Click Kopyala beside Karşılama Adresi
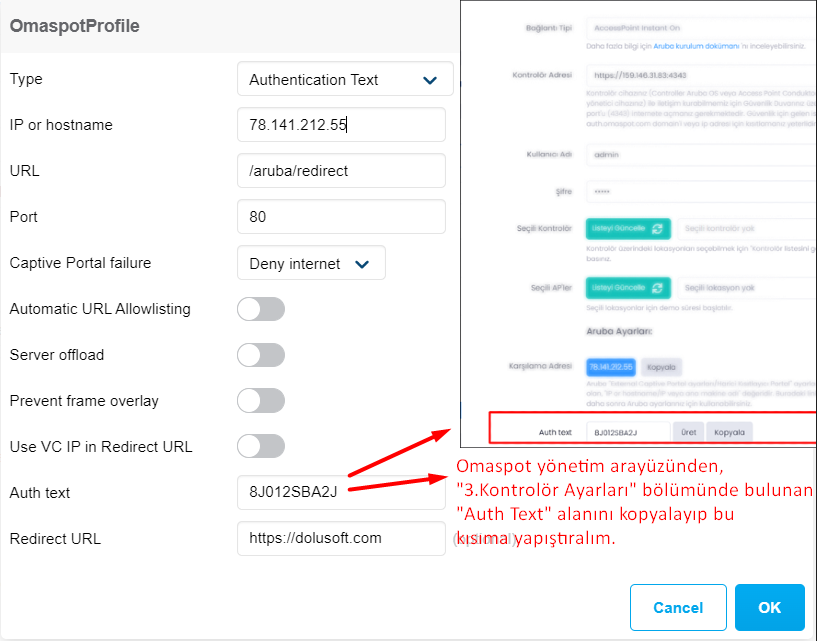 [661, 367]
